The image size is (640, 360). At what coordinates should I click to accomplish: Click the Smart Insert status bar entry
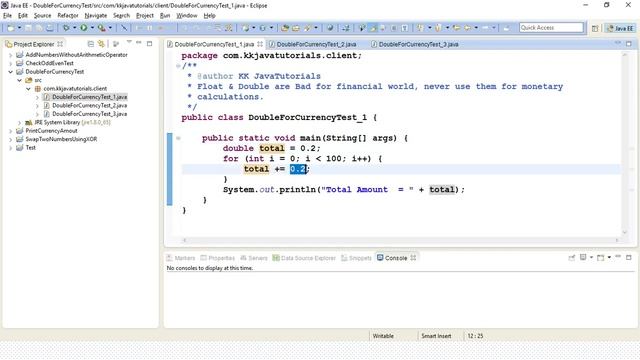click(x=436, y=336)
